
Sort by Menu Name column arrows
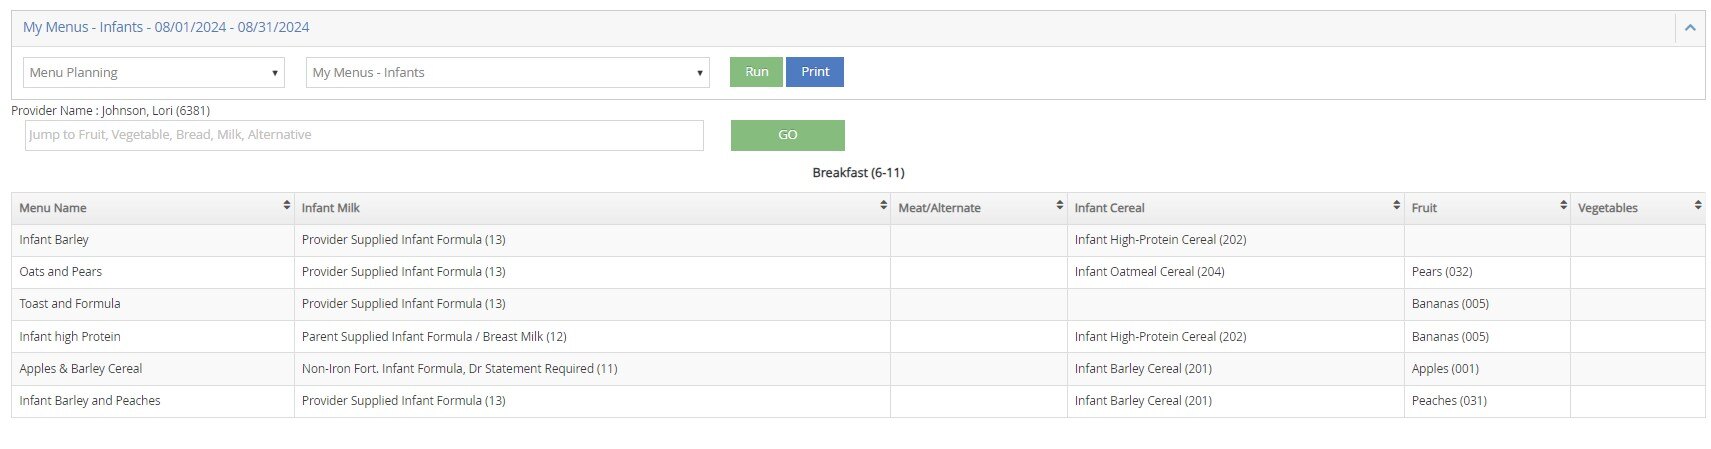point(287,205)
